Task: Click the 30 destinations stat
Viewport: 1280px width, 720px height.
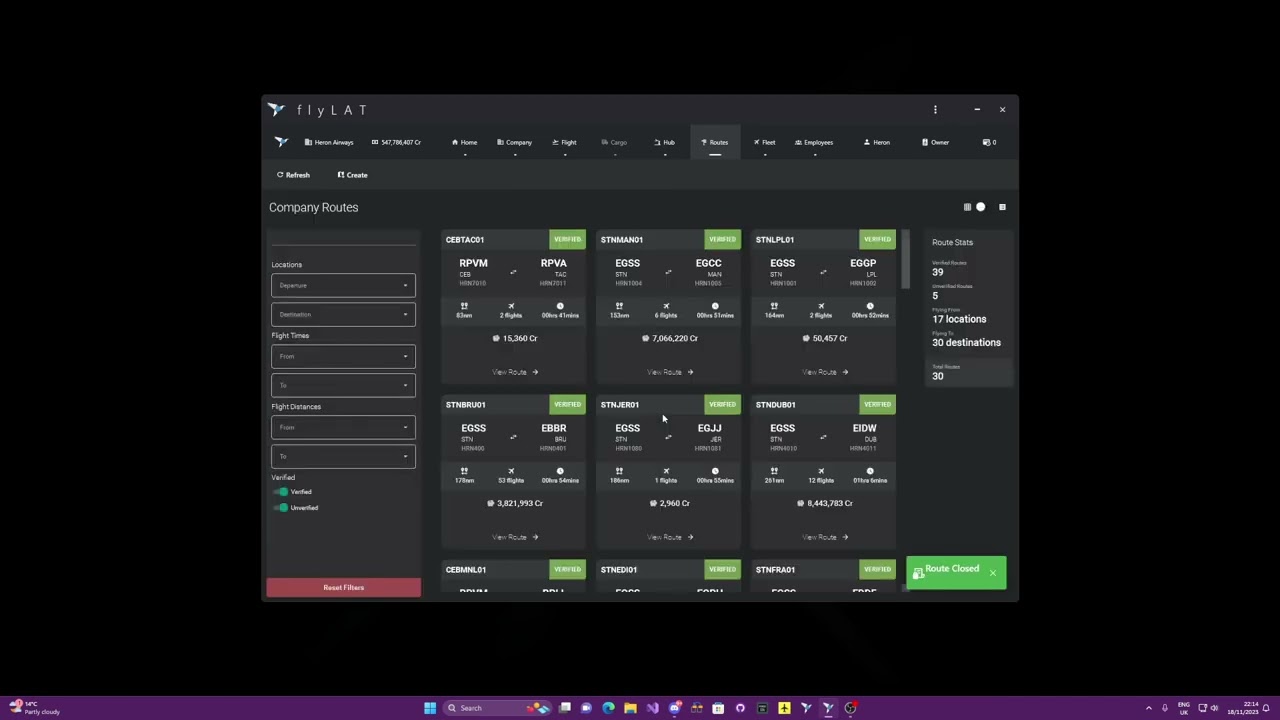Action: click(x=966, y=342)
